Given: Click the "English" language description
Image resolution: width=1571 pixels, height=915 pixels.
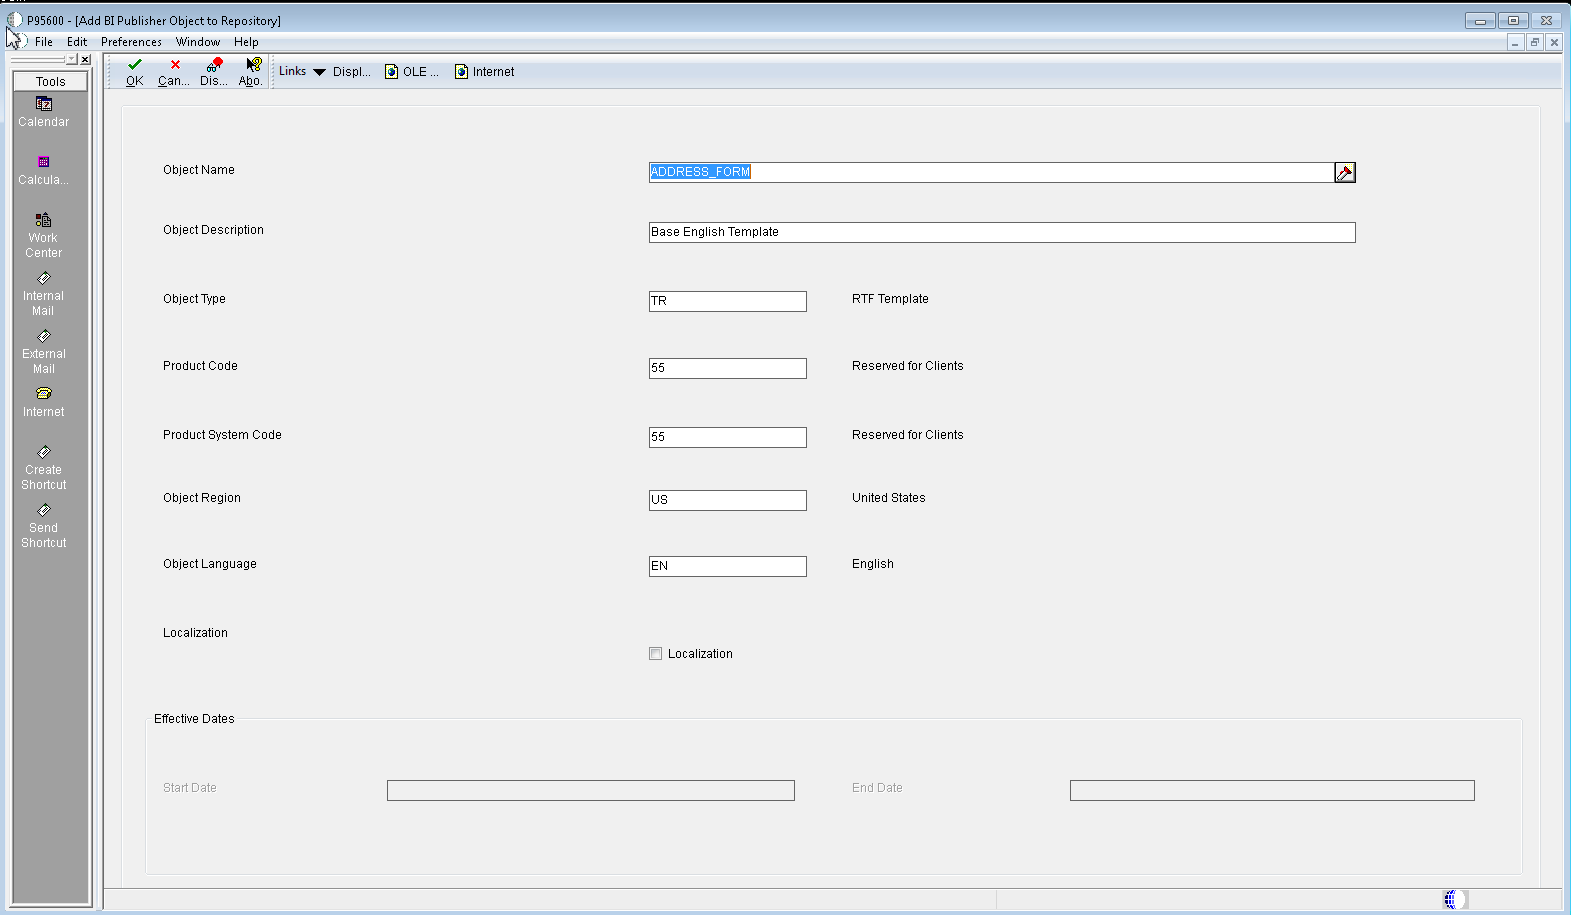Looking at the screenshot, I should pos(873,564).
